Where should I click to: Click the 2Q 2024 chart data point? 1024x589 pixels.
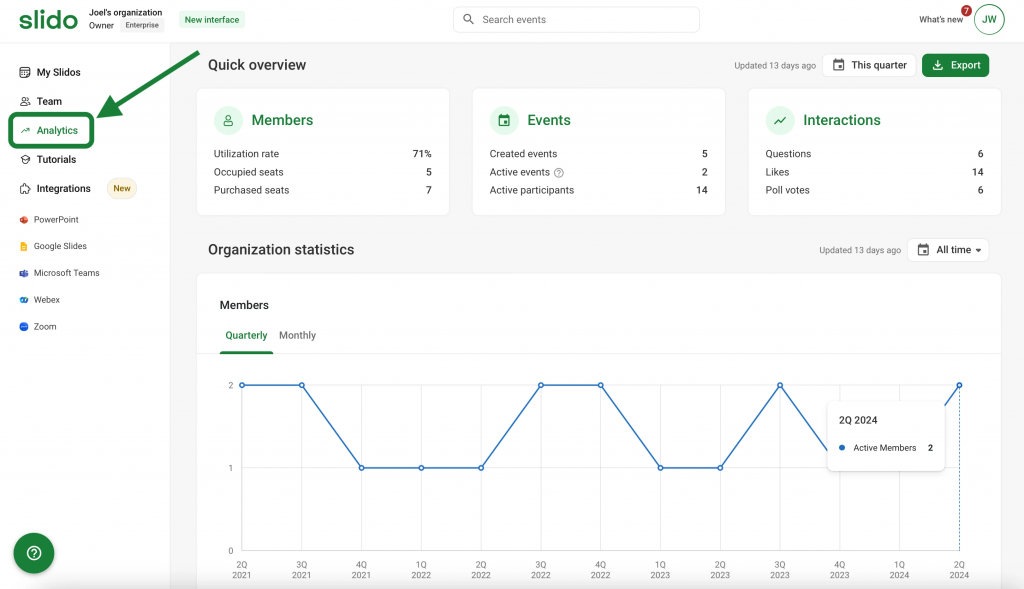(x=959, y=385)
